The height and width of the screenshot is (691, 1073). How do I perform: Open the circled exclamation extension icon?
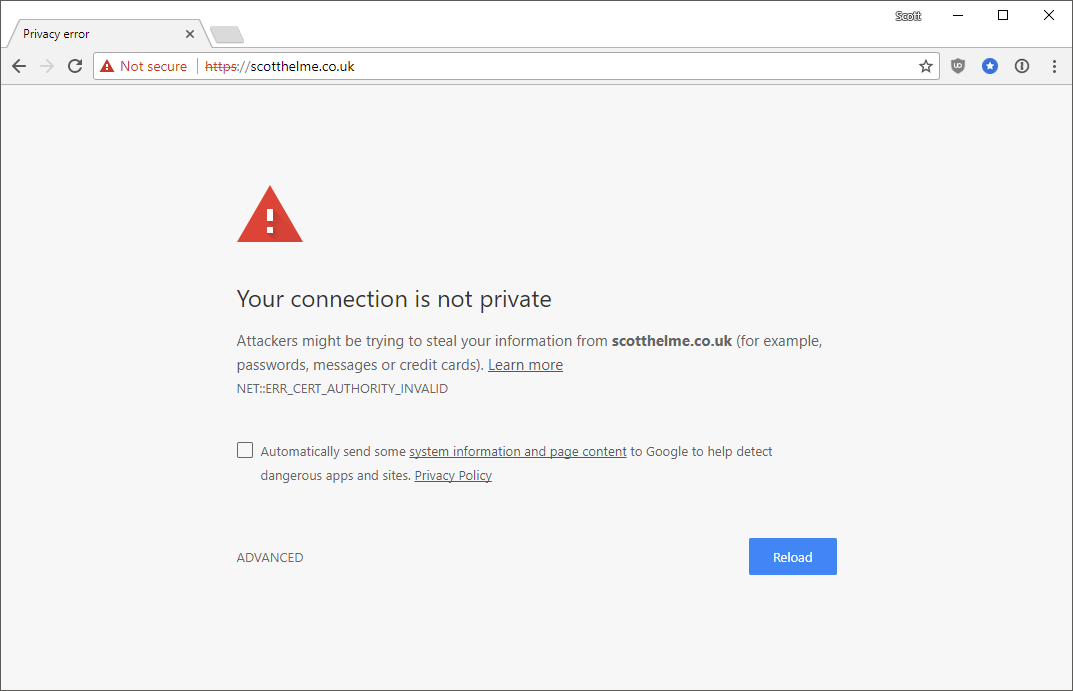pyautogui.click(x=1021, y=66)
